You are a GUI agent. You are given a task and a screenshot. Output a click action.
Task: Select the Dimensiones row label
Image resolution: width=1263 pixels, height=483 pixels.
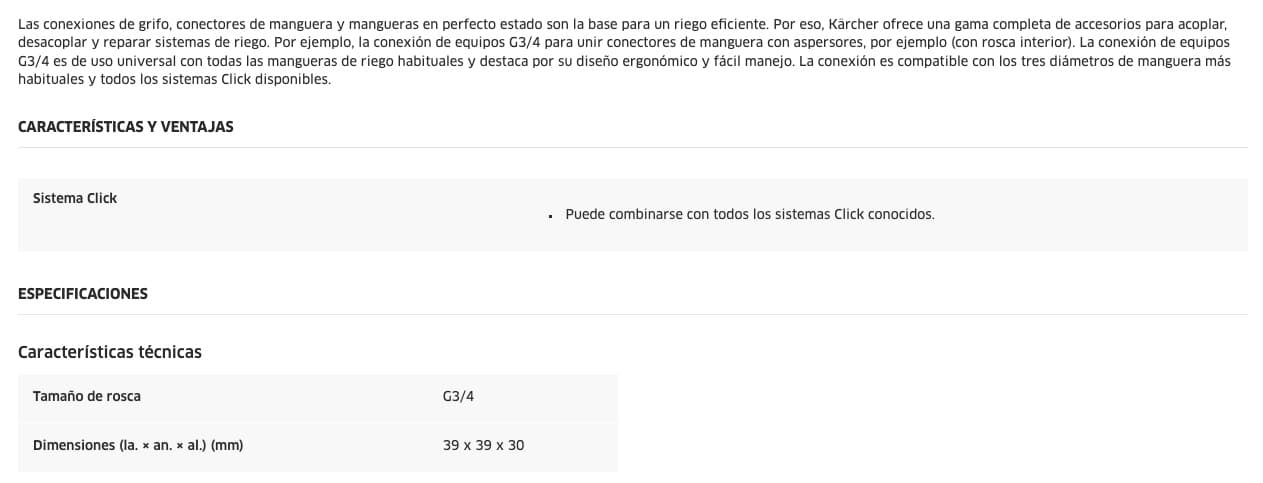coord(138,445)
